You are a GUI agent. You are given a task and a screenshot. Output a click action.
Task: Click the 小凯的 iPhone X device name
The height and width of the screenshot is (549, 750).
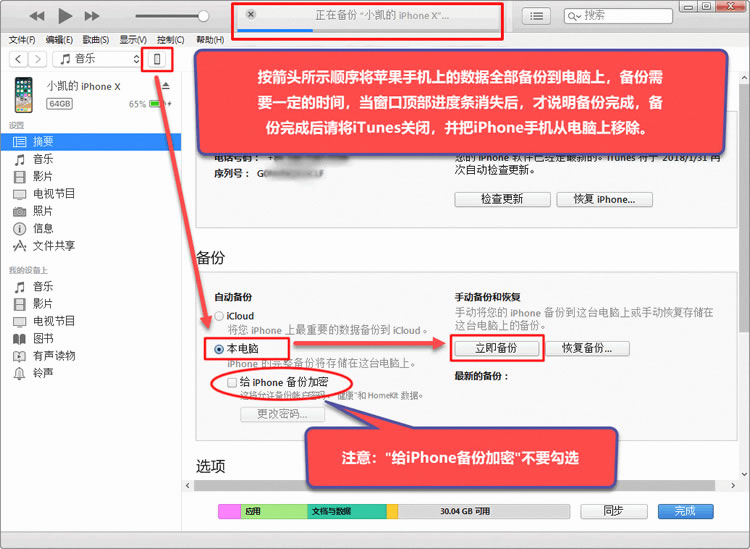pos(83,87)
